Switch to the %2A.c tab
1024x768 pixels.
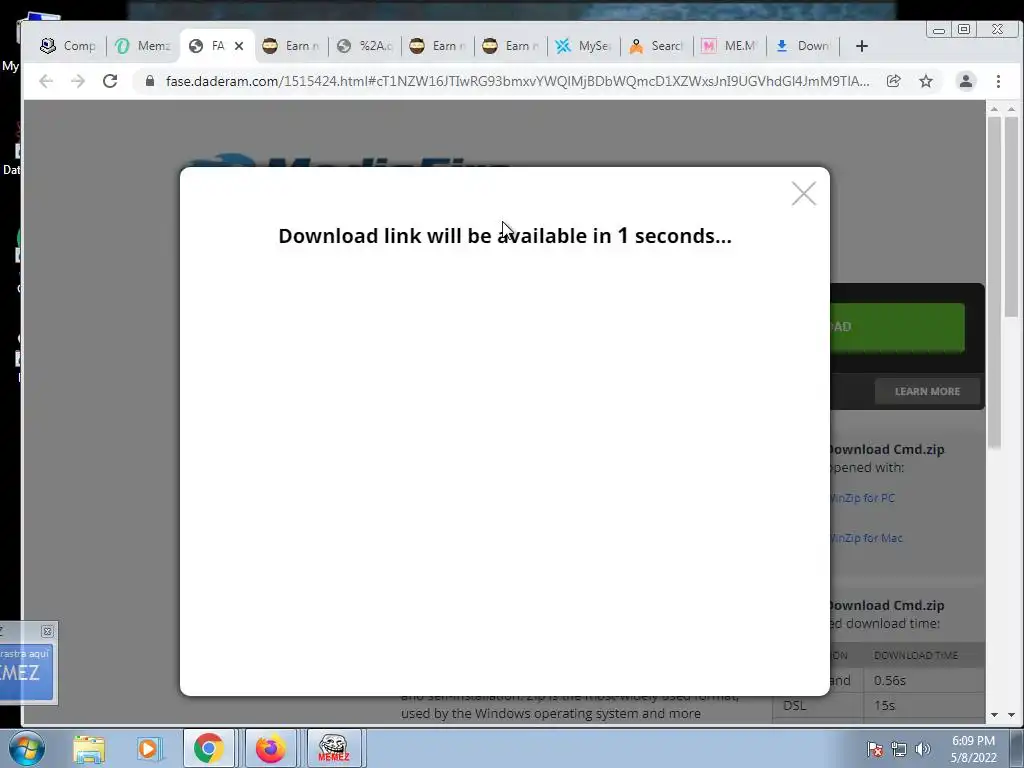click(x=364, y=46)
